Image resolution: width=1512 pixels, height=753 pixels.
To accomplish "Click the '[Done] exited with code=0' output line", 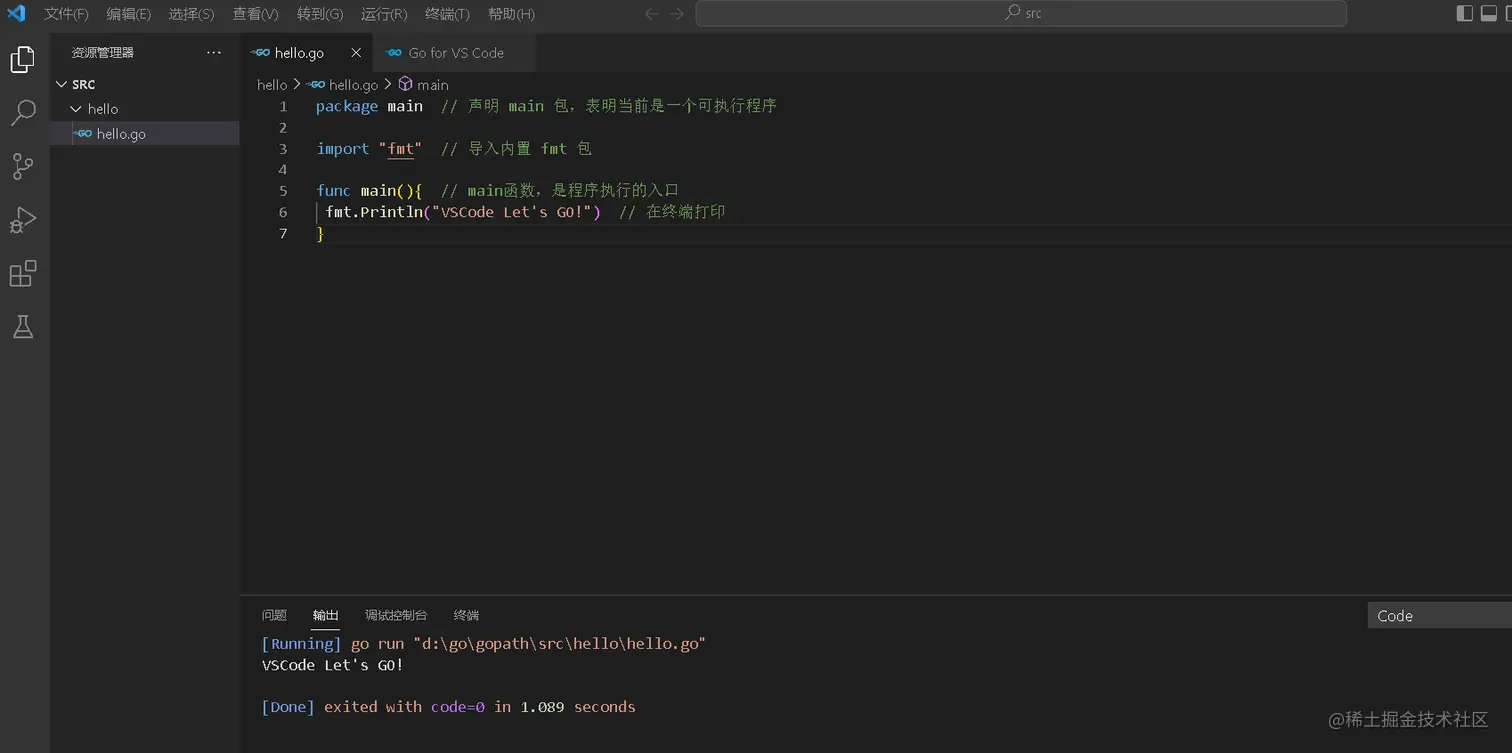I will [x=448, y=707].
